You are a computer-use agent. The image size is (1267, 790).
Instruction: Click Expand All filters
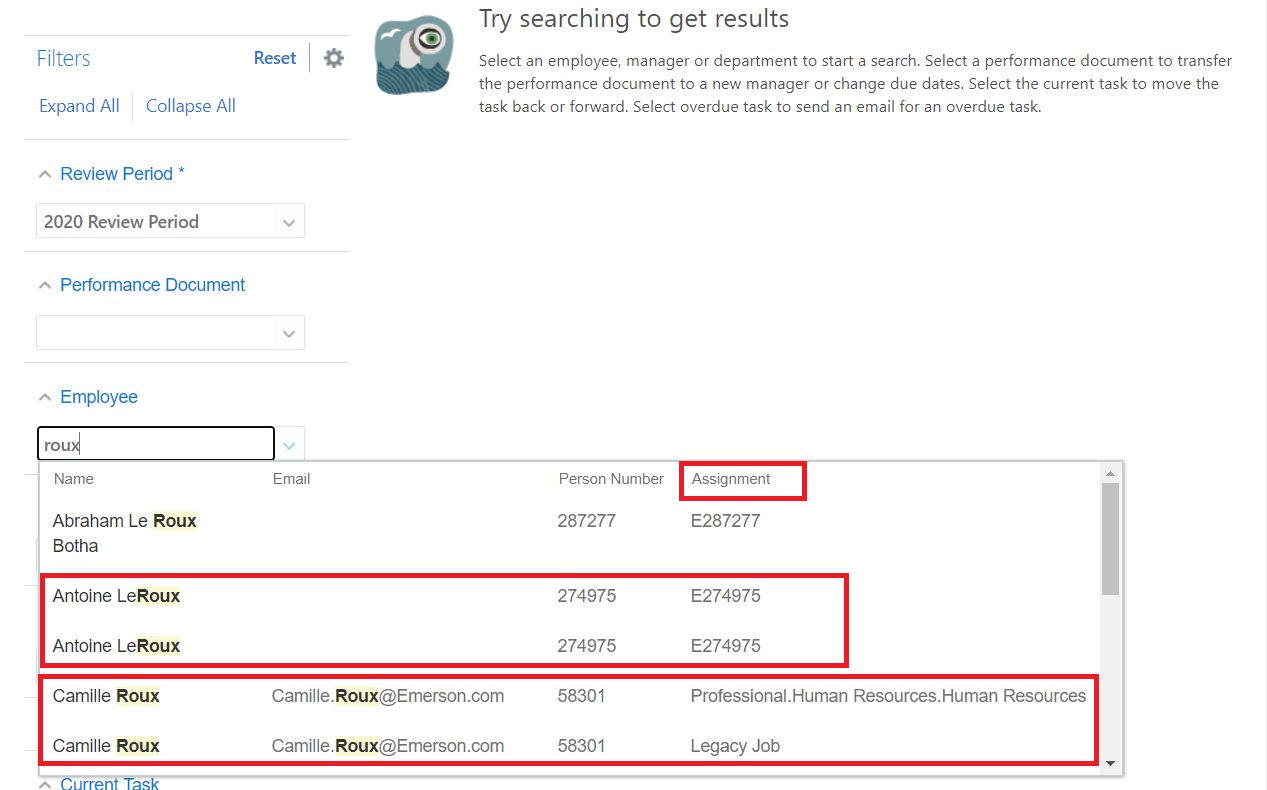tap(79, 106)
